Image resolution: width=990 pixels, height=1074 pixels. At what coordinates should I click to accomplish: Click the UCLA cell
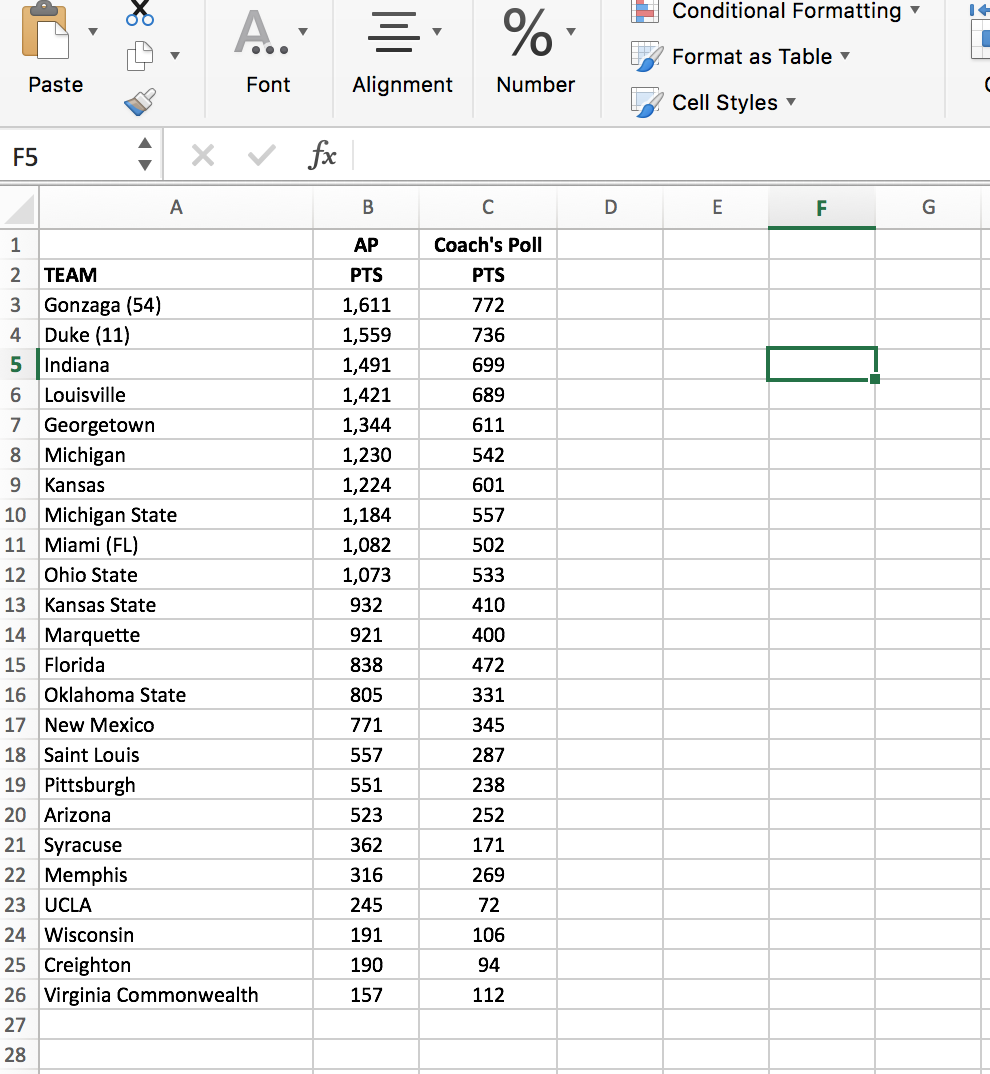pos(176,905)
